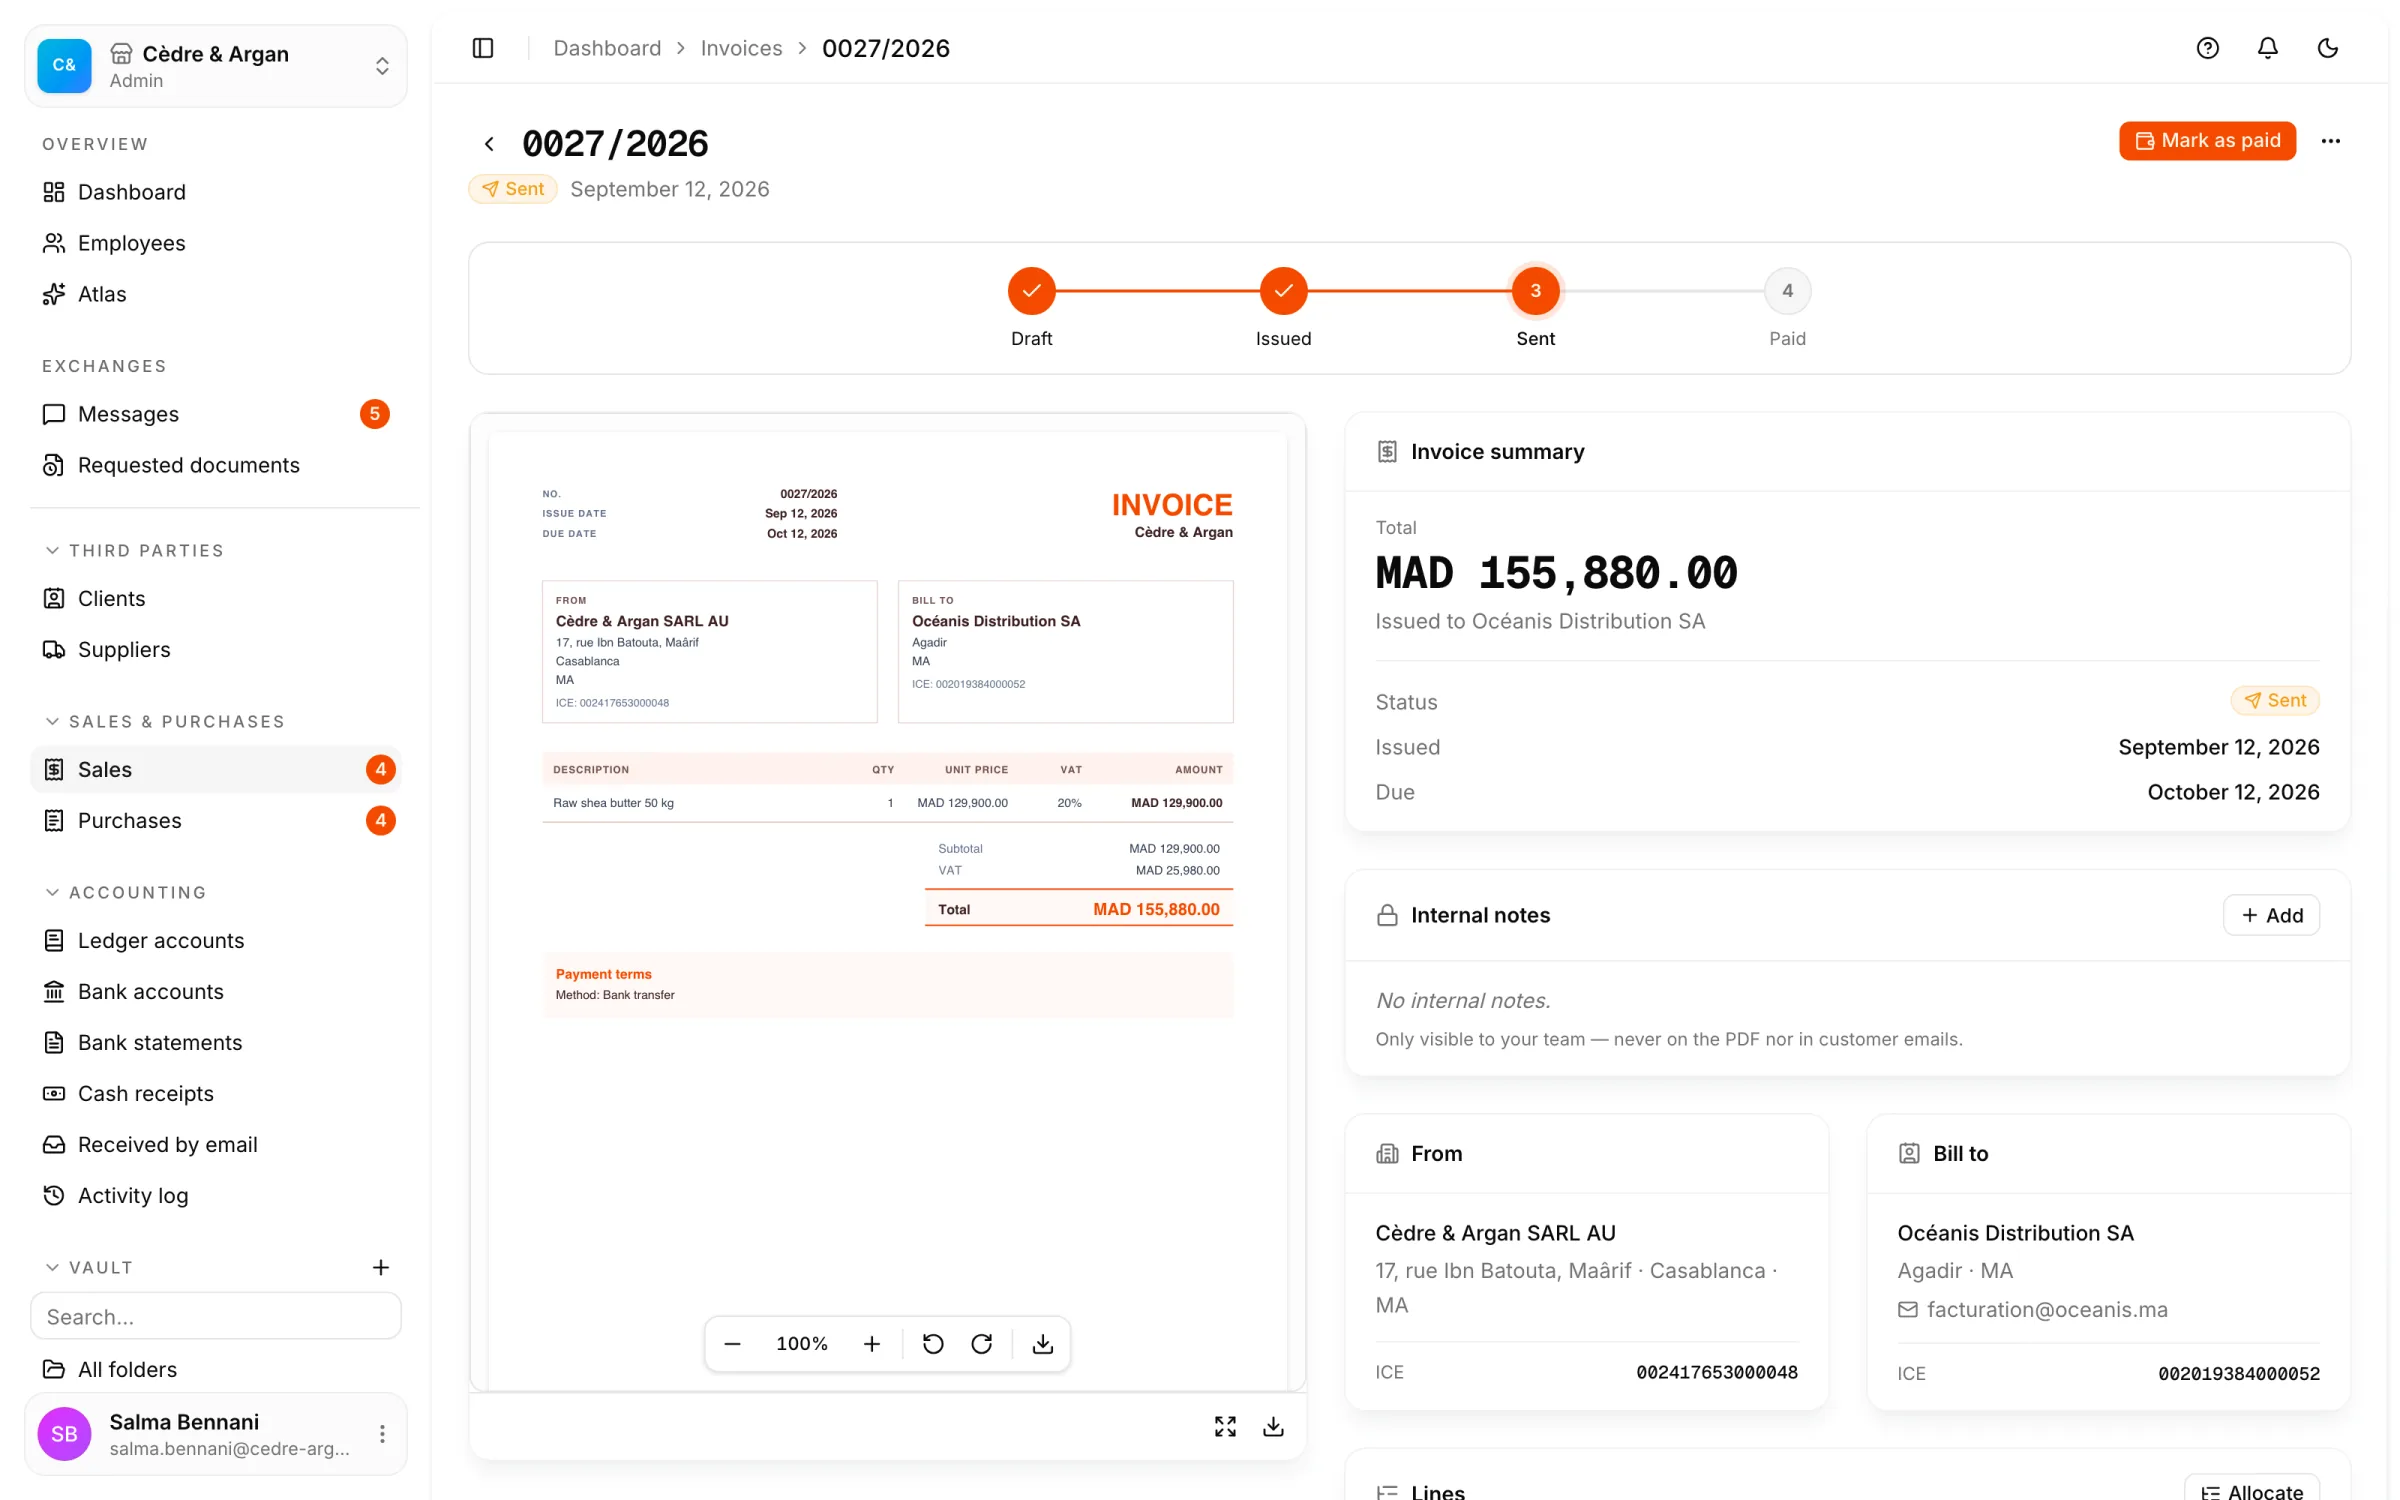Click the Mark as paid button
Viewport: 2400px width, 1500px height.
[x=2207, y=141]
